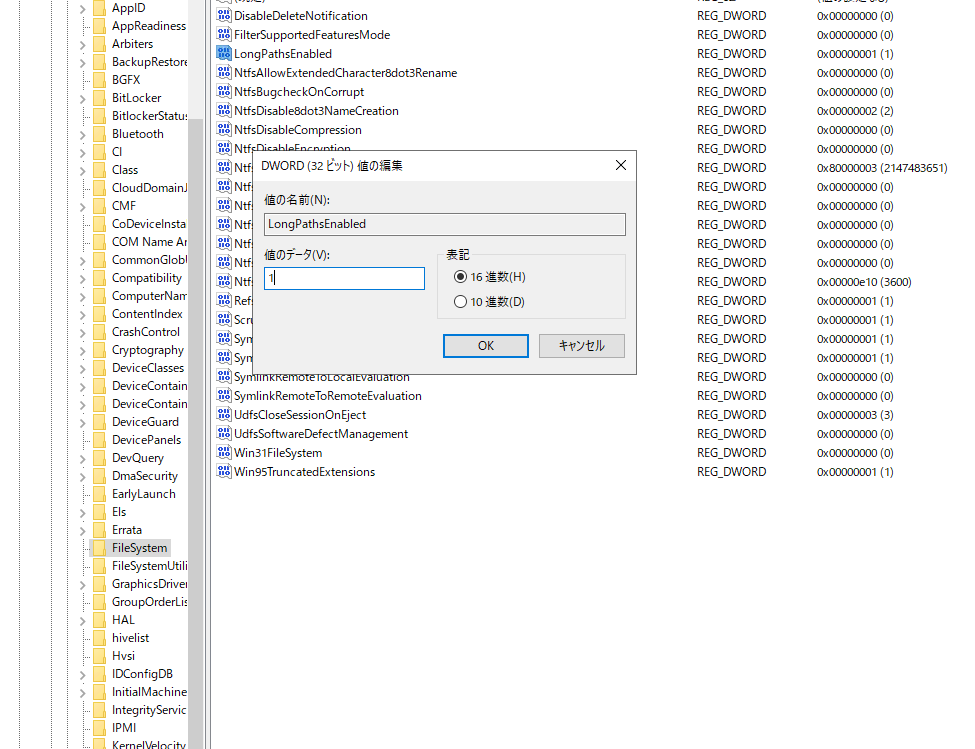
Task: Click the NtfsBugcheckOnCorrupt value icon
Action: (x=224, y=91)
